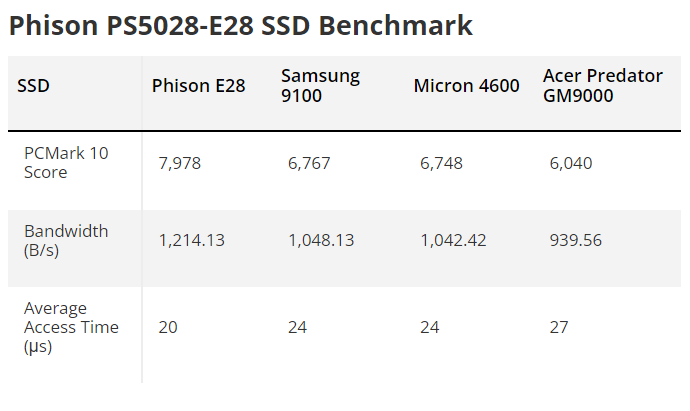Select the 6,748 score cell
This screenshot has height=411, width=690.
441,163
